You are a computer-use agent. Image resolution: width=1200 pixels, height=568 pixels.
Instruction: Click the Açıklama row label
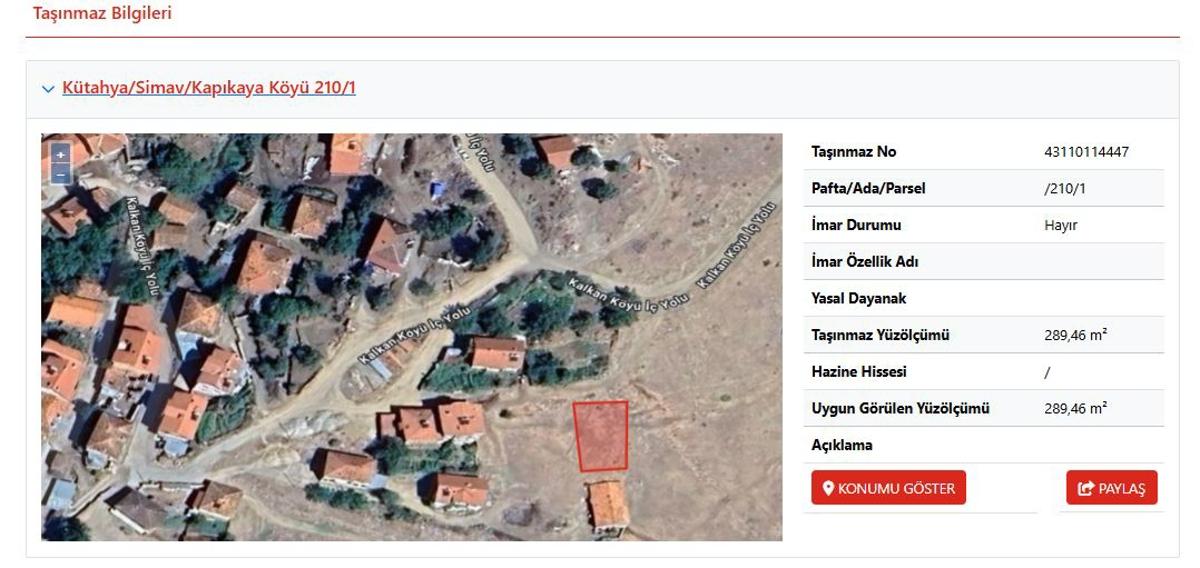[842, 445]
